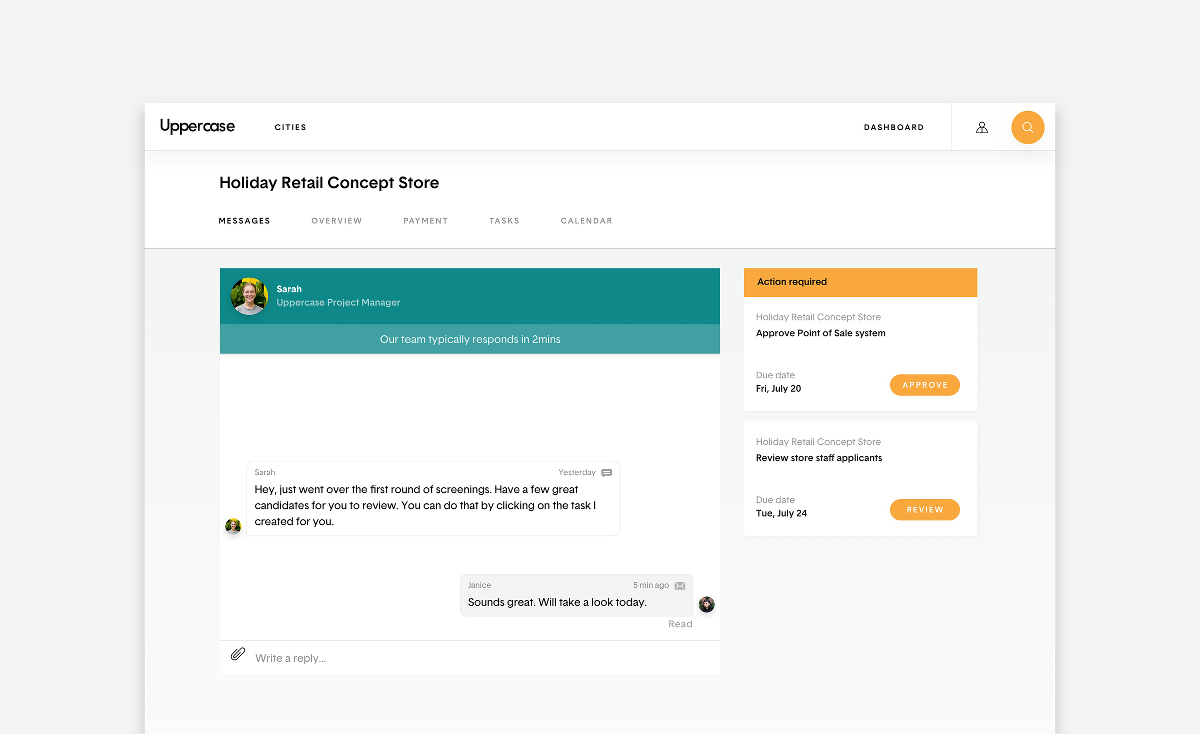
Task: Click Sarah's large profile photo in header
Action: click(249, 296)
